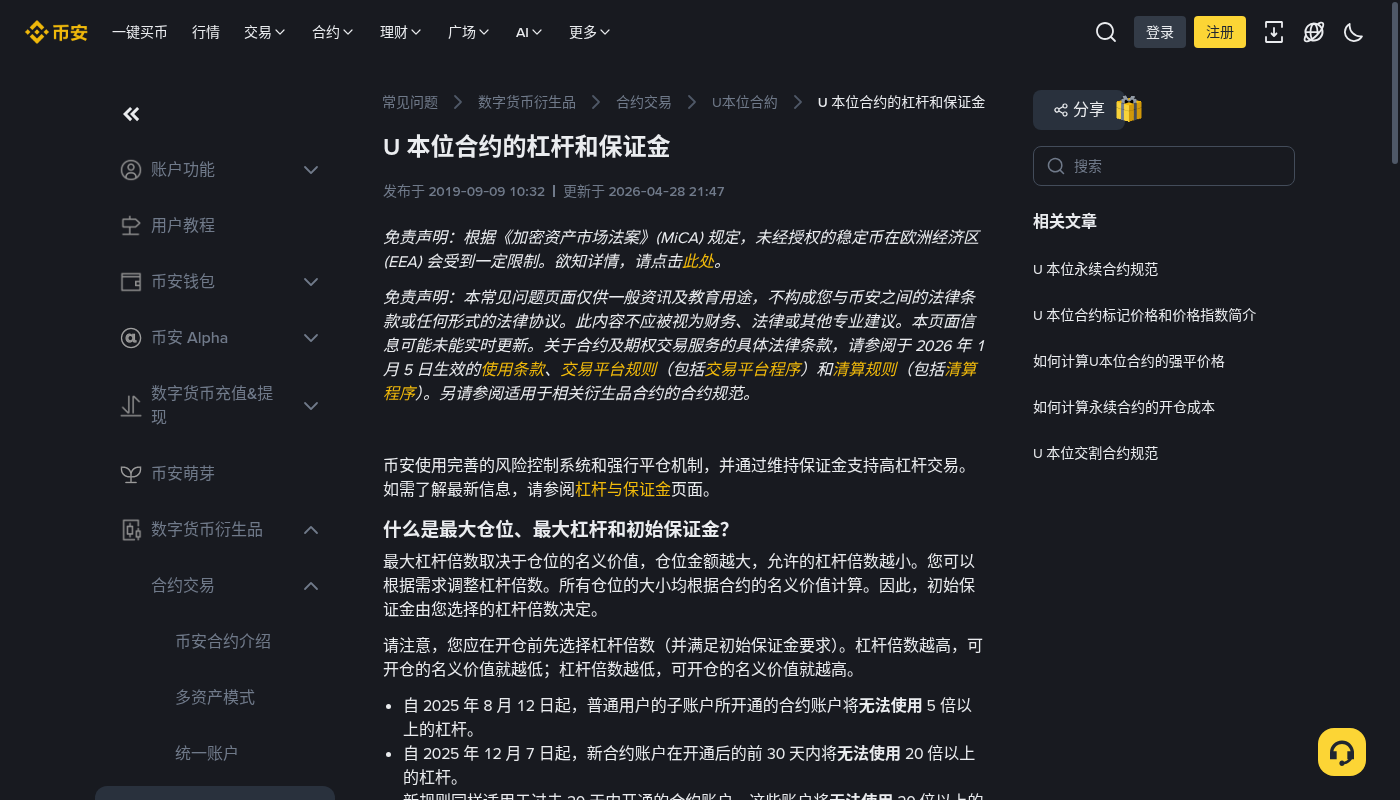Click the gift box icon beside share
Screen dimensions: 1400x800
point(1129,109)
